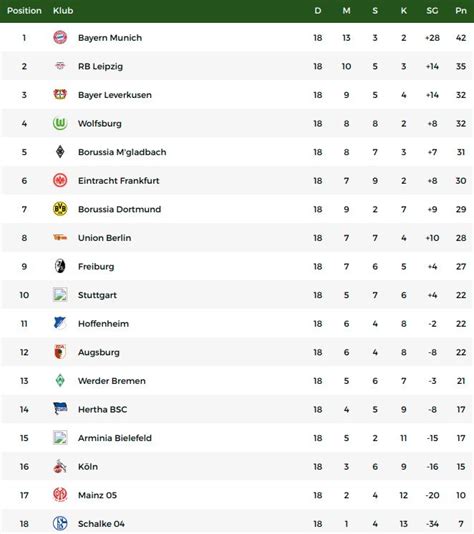The image size is (474, 534).
Task: Click the RB Leipzig crest icon
Action: 60,66
